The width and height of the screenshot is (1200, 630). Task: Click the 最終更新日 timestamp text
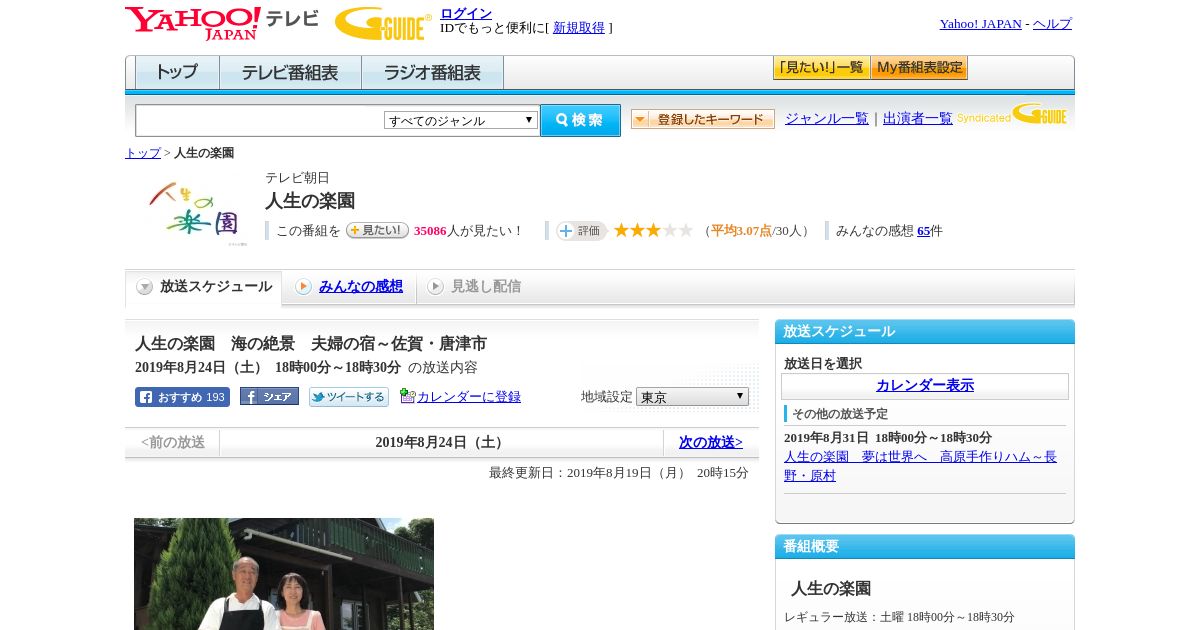tap(619, 473)
